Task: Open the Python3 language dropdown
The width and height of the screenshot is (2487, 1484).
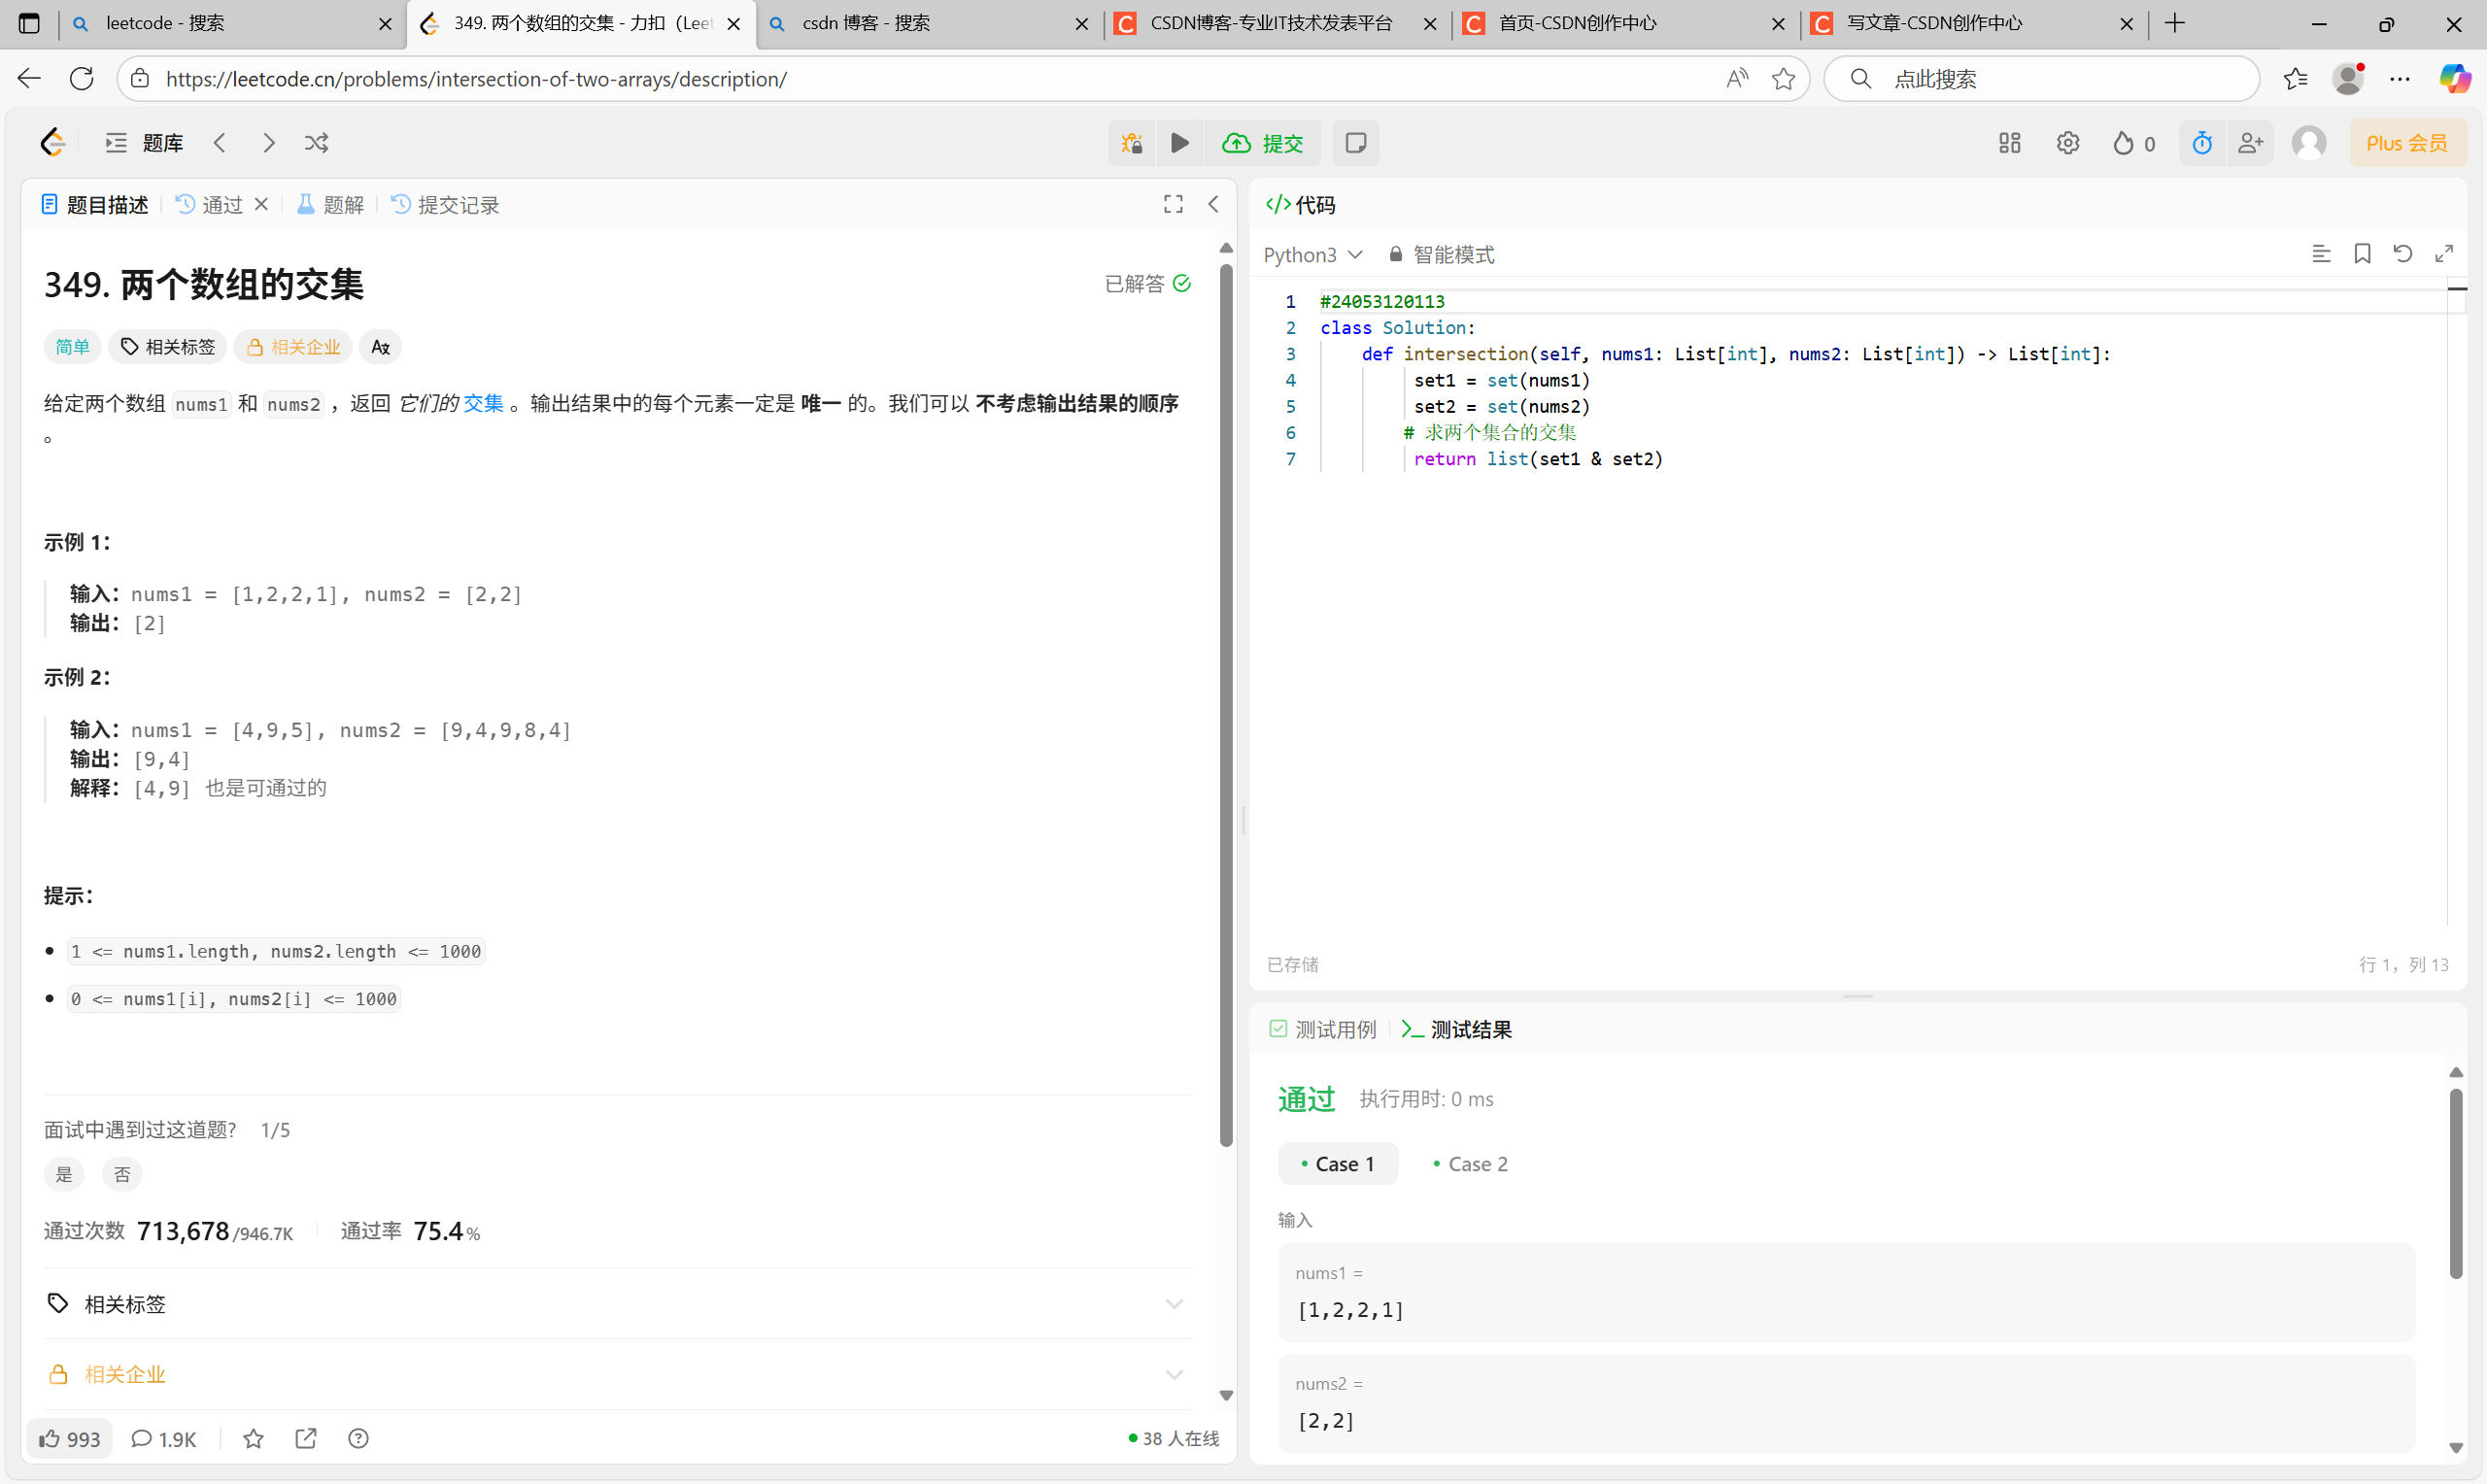Action: [1312, 255]
